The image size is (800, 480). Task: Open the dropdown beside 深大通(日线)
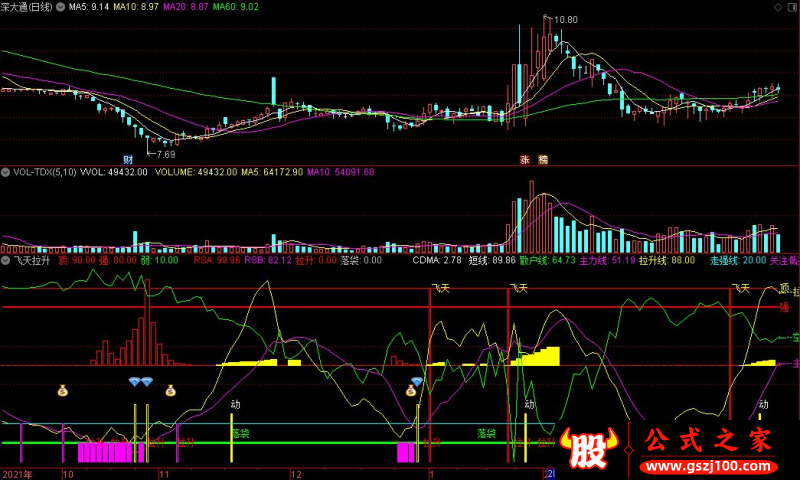click(x=60, y=7)
